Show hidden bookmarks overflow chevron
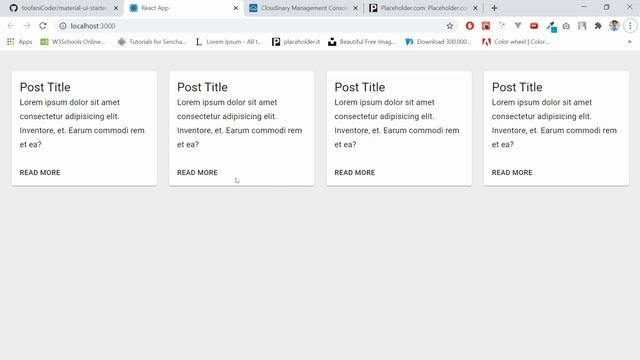The image size is (640, 360). coord(629,42)
